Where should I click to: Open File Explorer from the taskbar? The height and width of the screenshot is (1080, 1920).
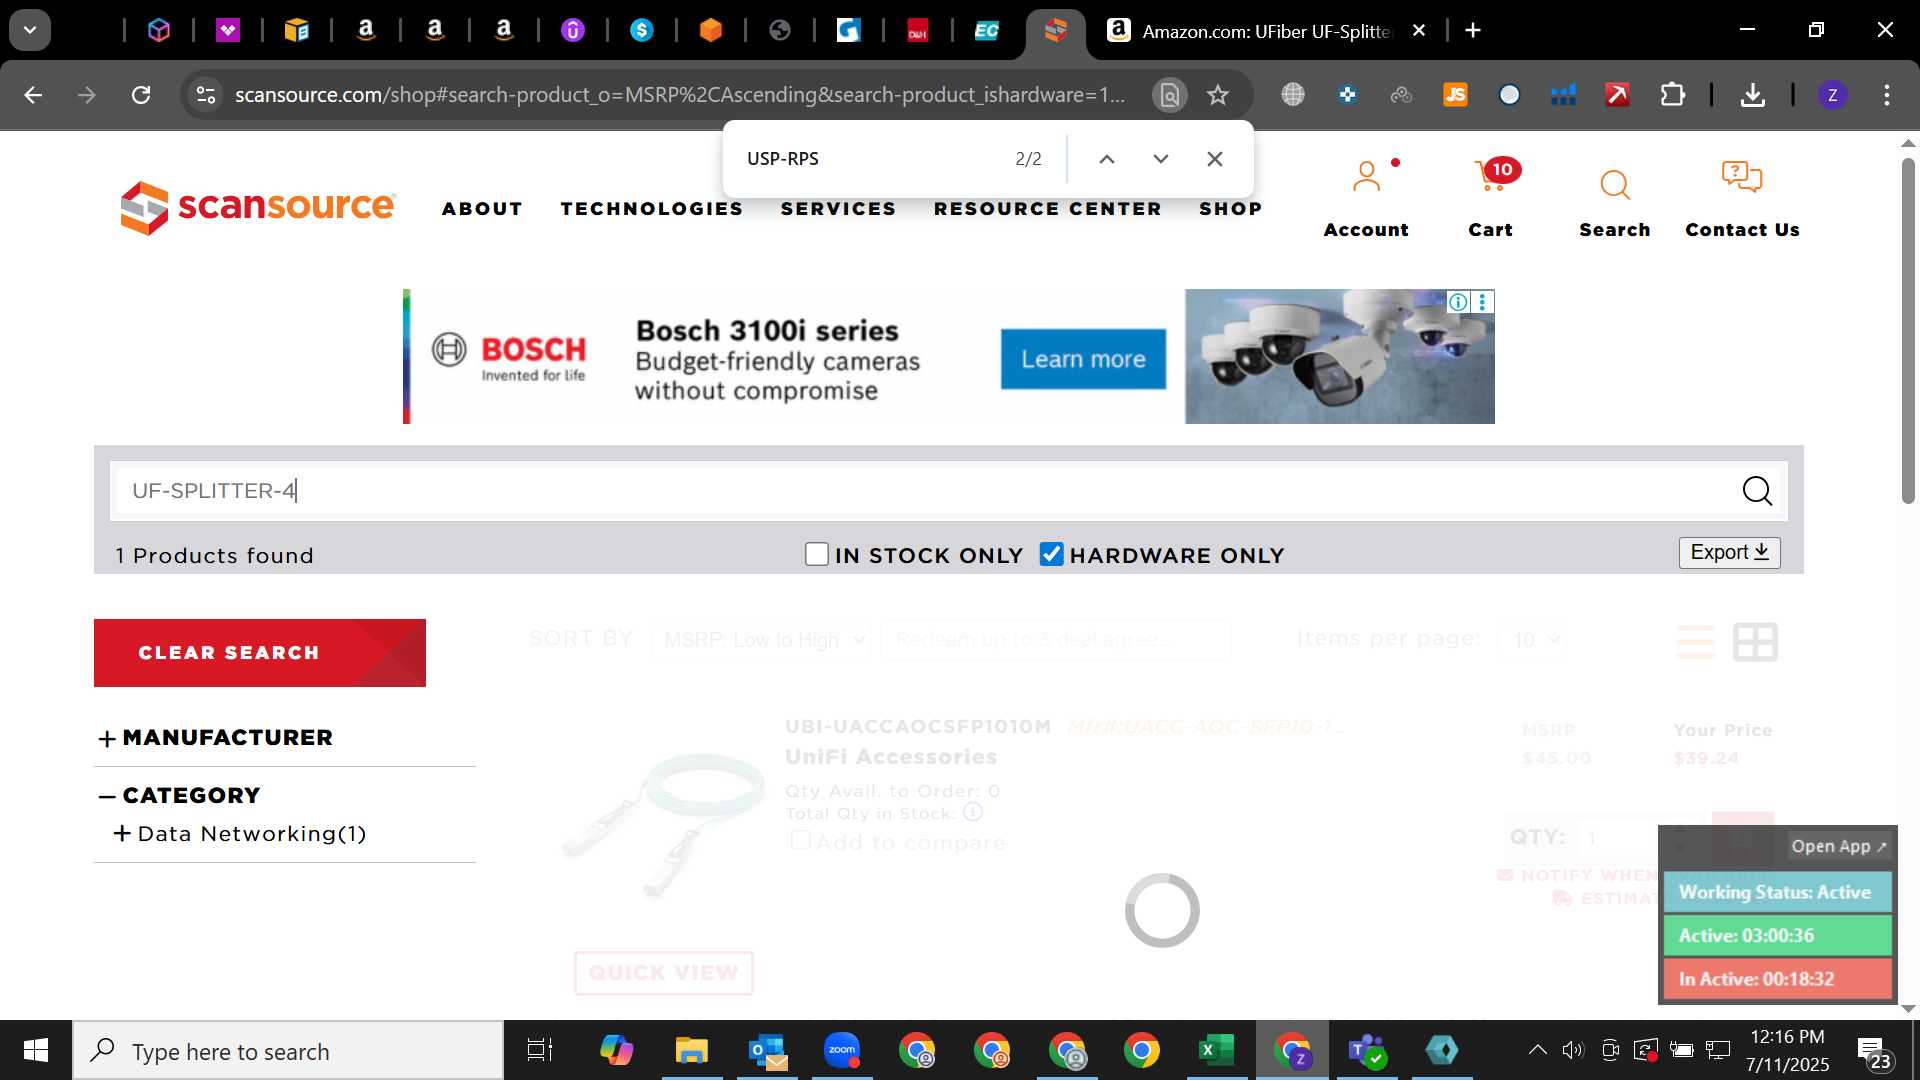pos(691,1051)
